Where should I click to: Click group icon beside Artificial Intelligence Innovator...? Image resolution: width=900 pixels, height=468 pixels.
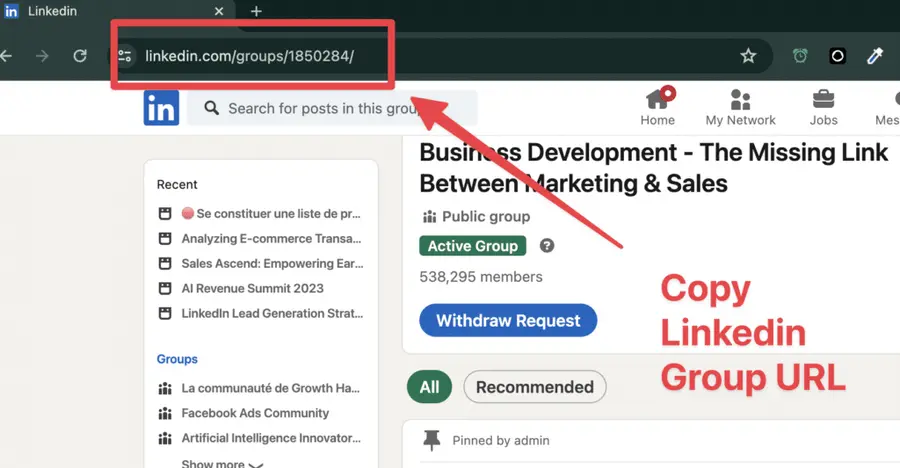point(165,439)
